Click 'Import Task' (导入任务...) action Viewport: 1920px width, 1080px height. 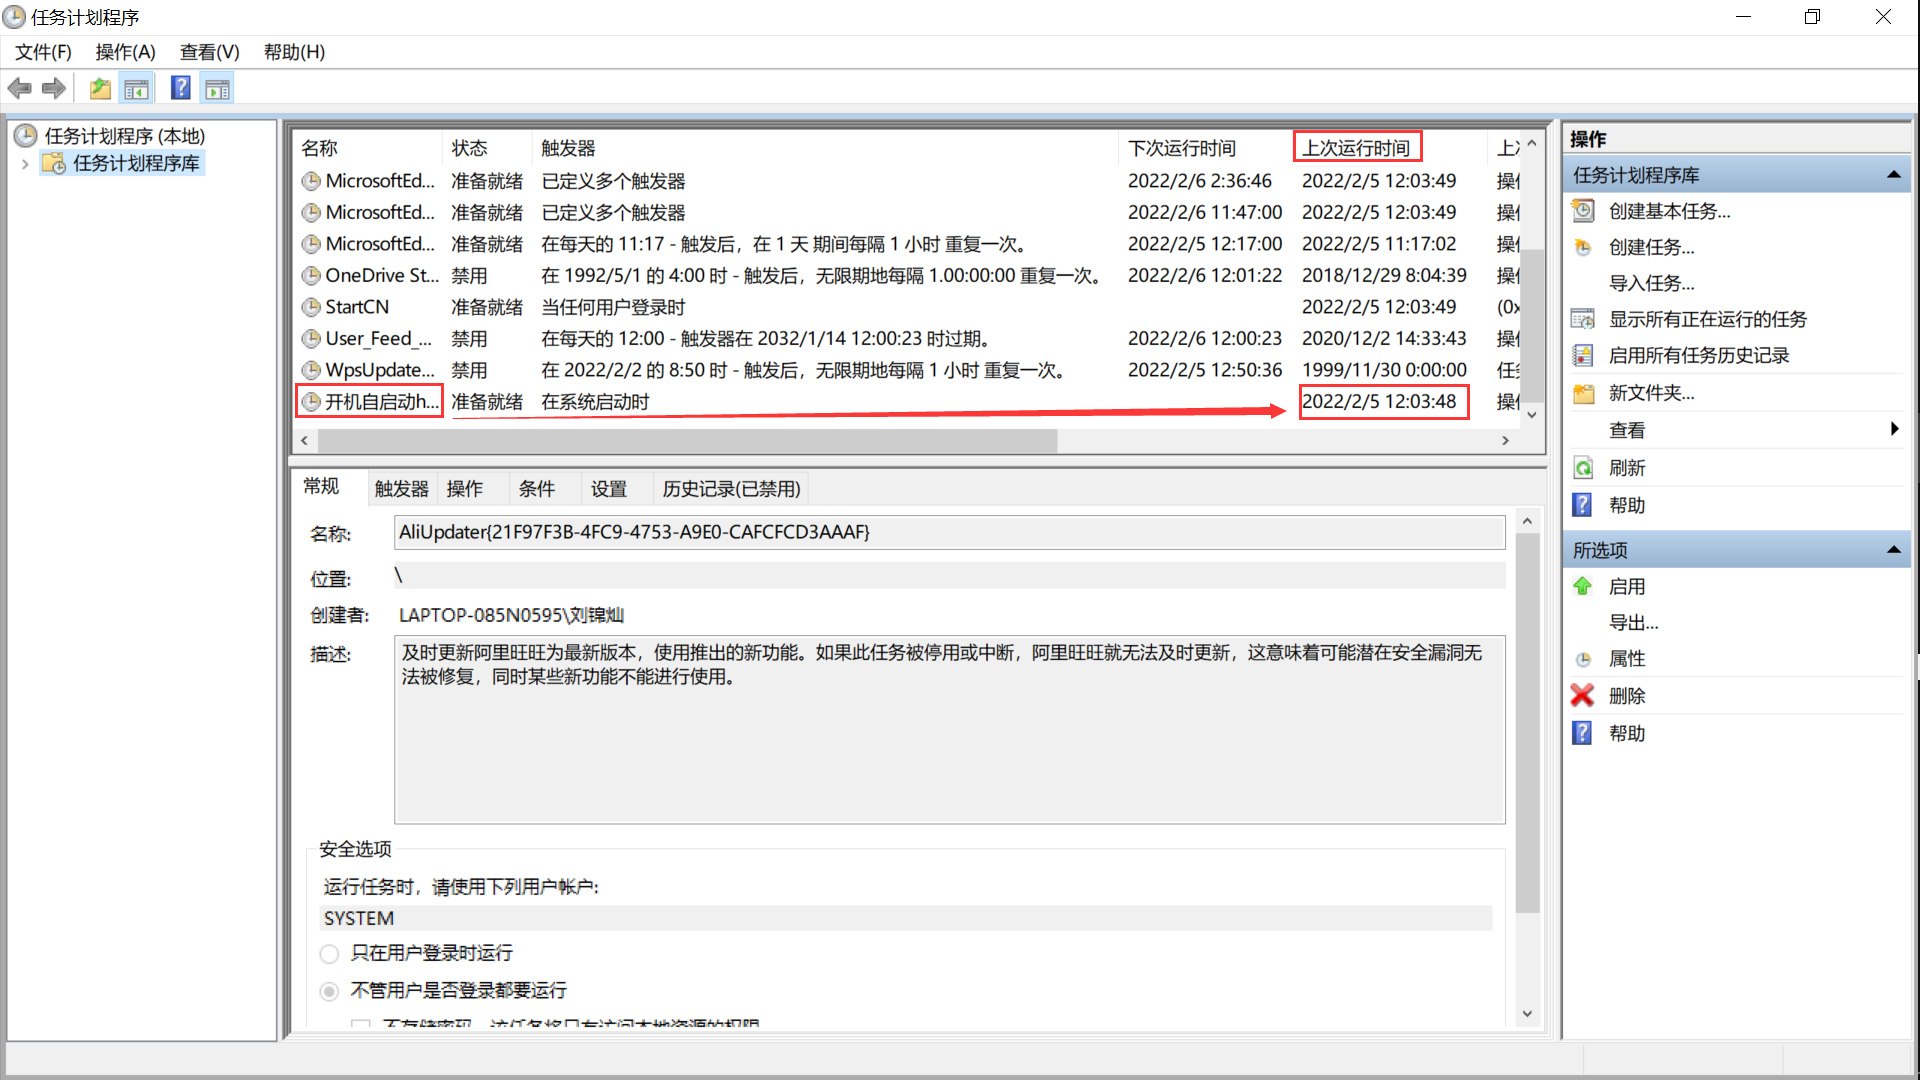(1651, 284)
